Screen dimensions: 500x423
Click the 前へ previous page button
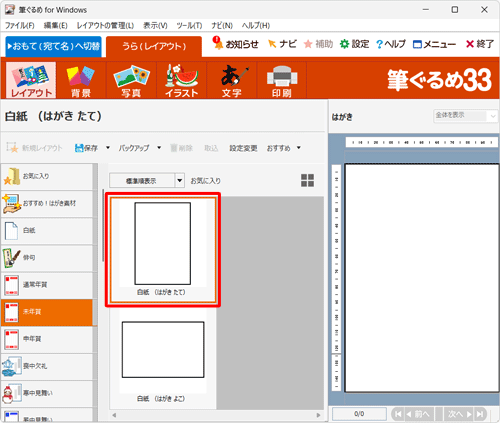coord(419,414)
